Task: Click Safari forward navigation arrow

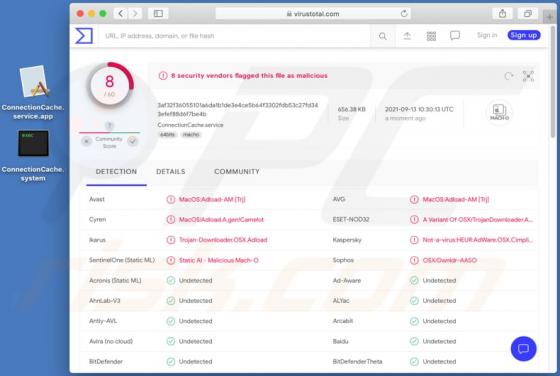Action: click(x=135, y=14)
